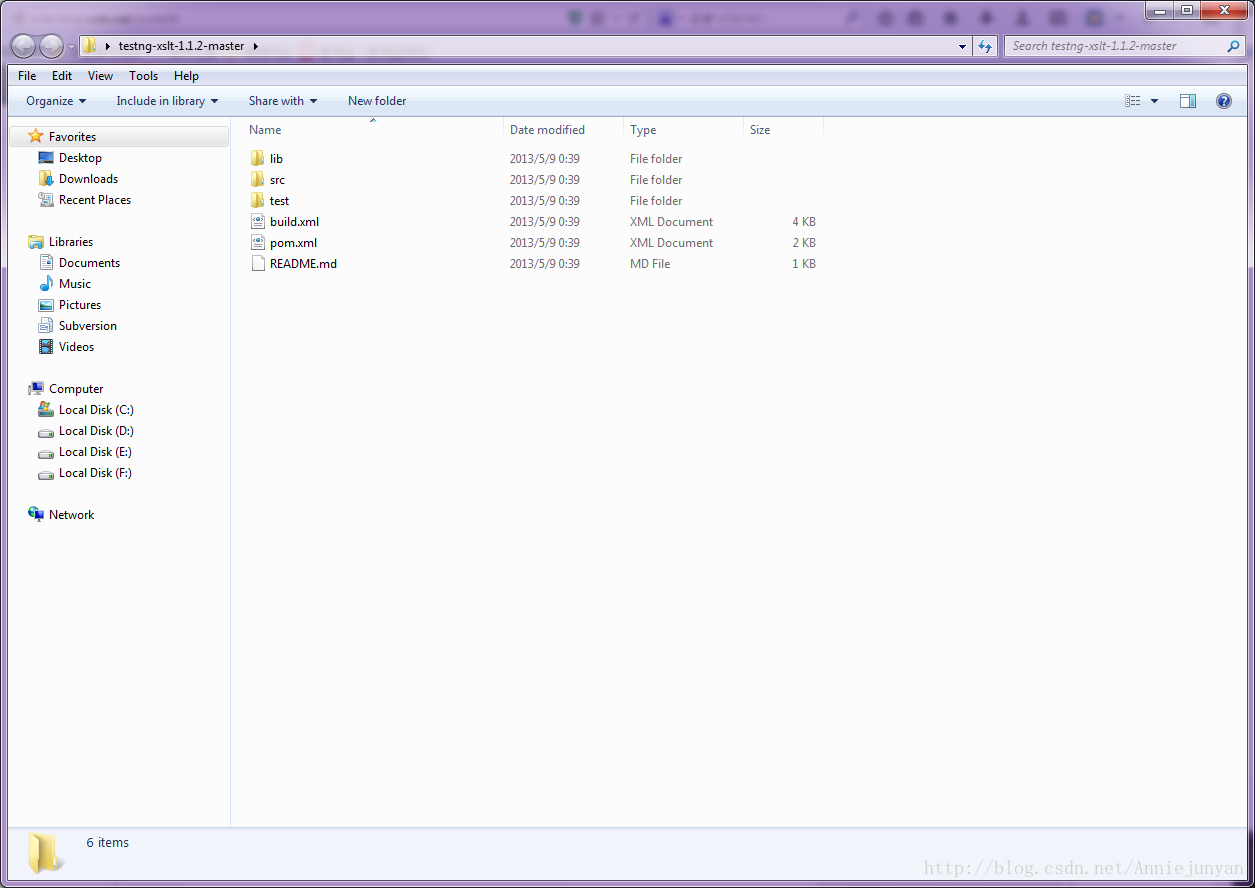The height and width of the screenshot is (888, 1255).
Task: Click the Downloads folder icon
Action: (46, 179)
